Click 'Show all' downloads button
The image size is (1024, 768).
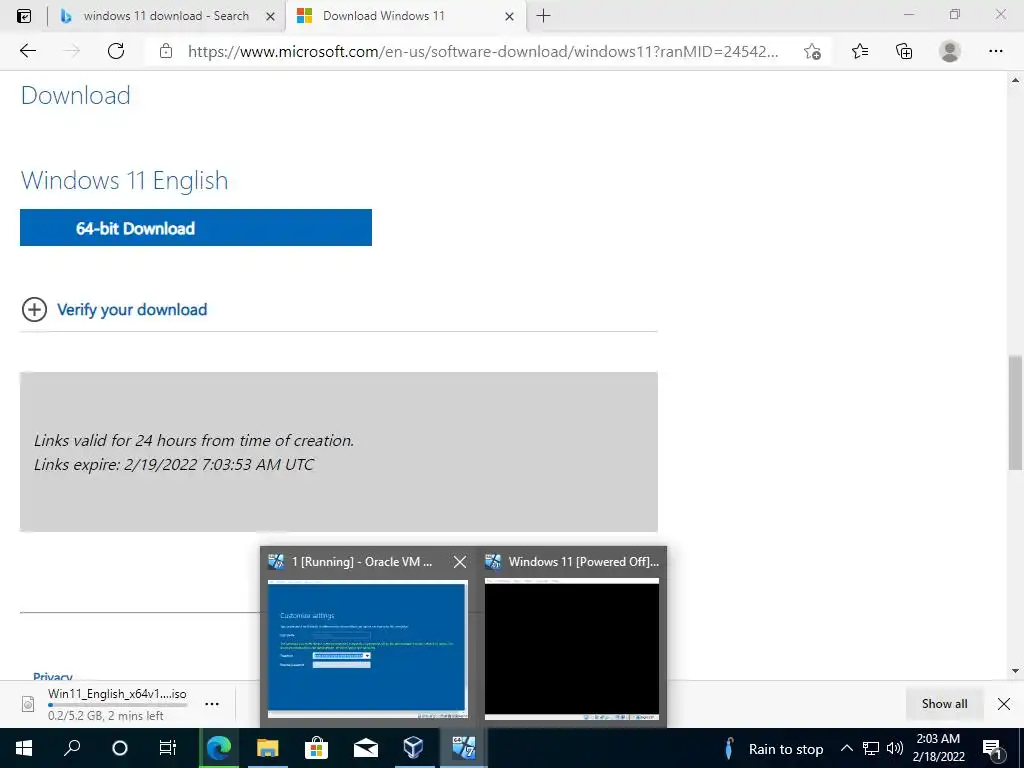click(x=944, y=703)
